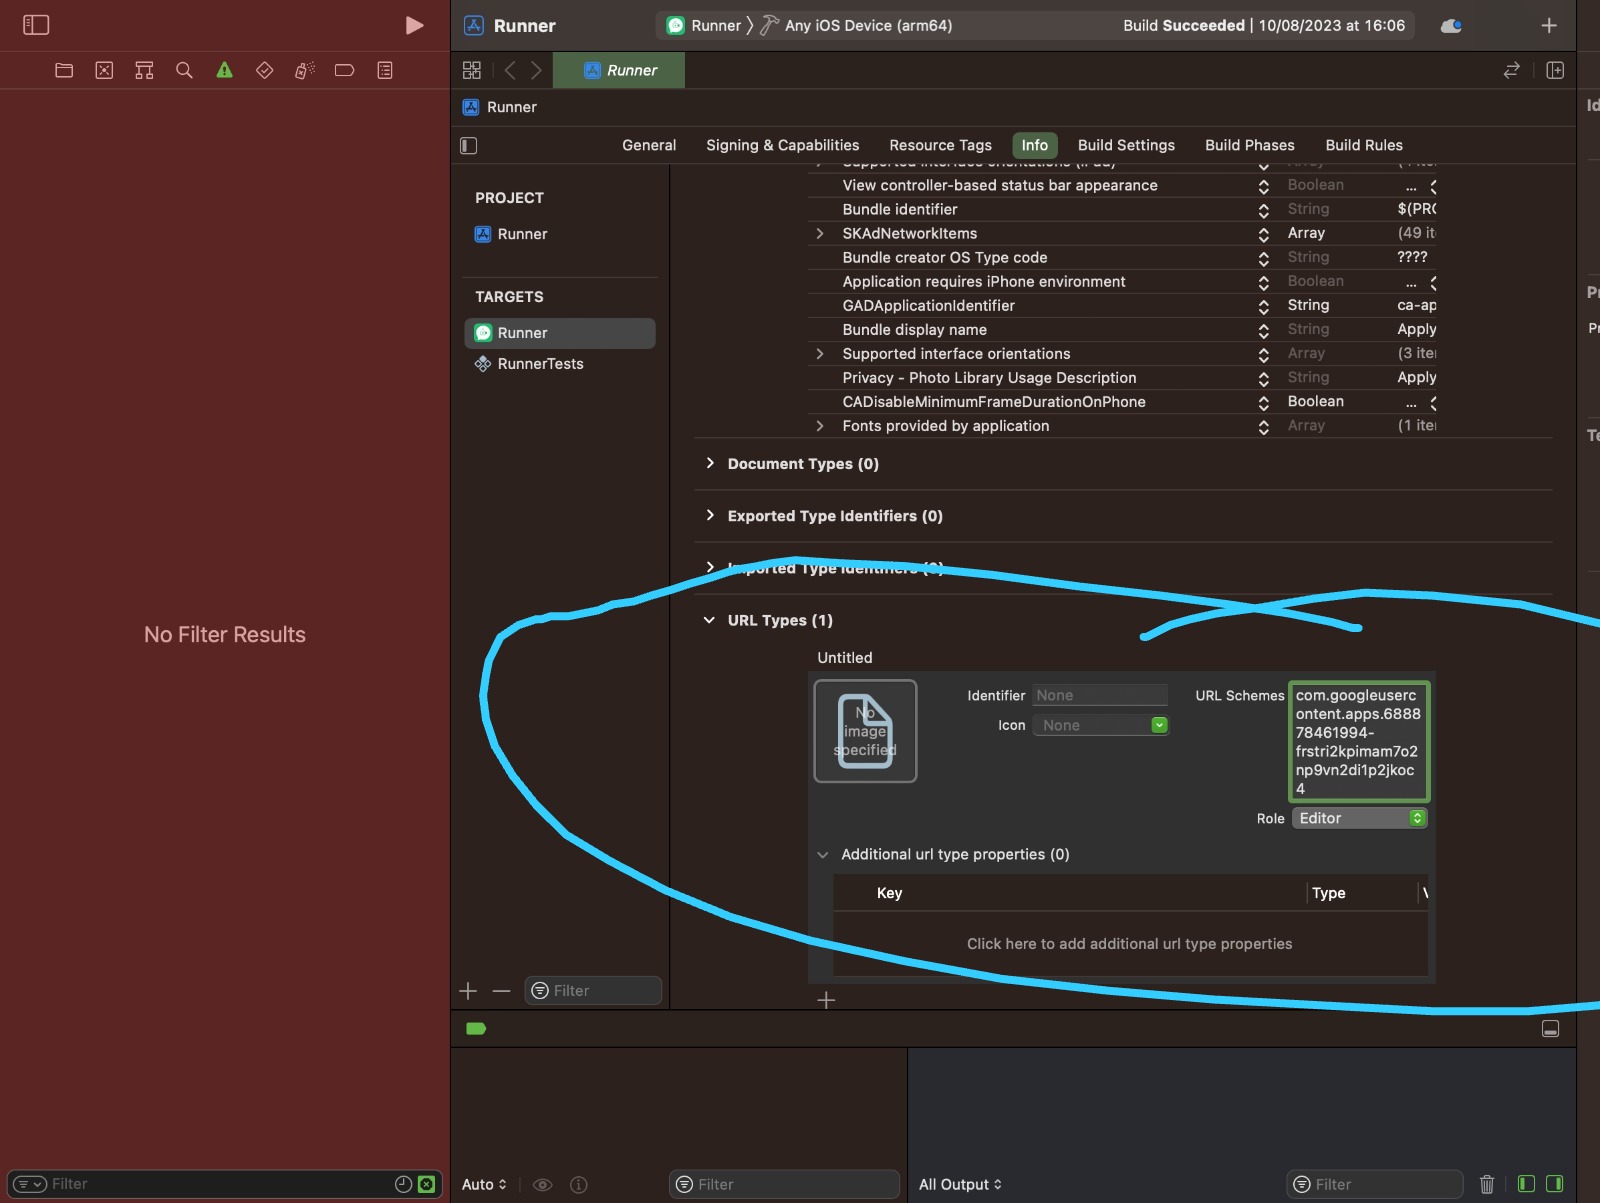Viewport: 1600px width, 1203px height.
Task: Open the find navigator magnifier icon
Action: [x=184, y=70]
